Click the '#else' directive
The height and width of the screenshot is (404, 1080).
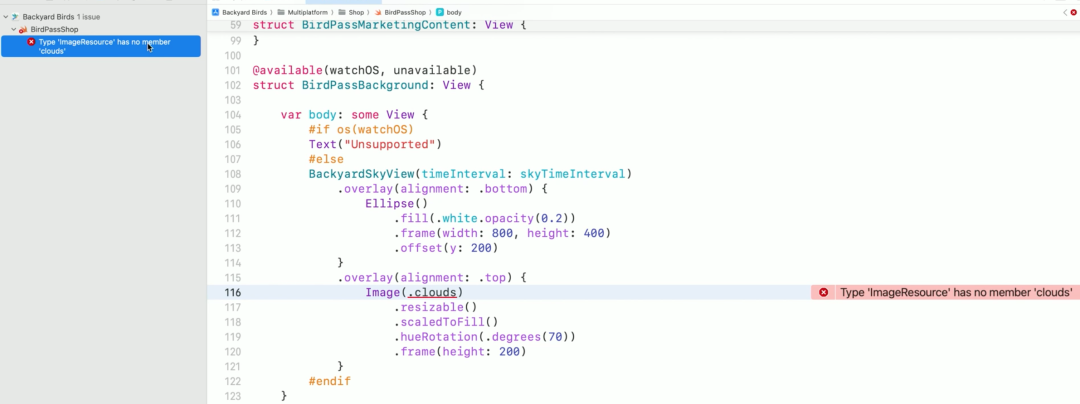click(326, 159)
